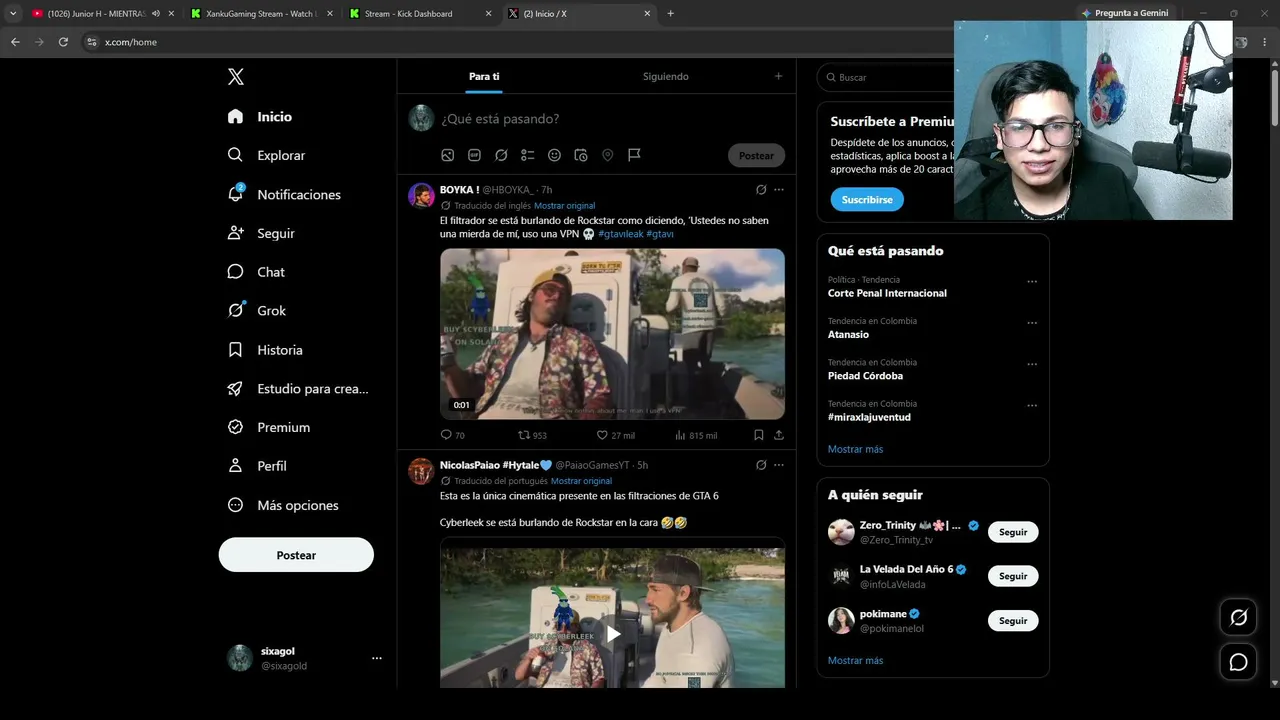This screenshot has height=720, width=1280.
Task: Show original text of BOYKA's post
Action: point(565,205)
